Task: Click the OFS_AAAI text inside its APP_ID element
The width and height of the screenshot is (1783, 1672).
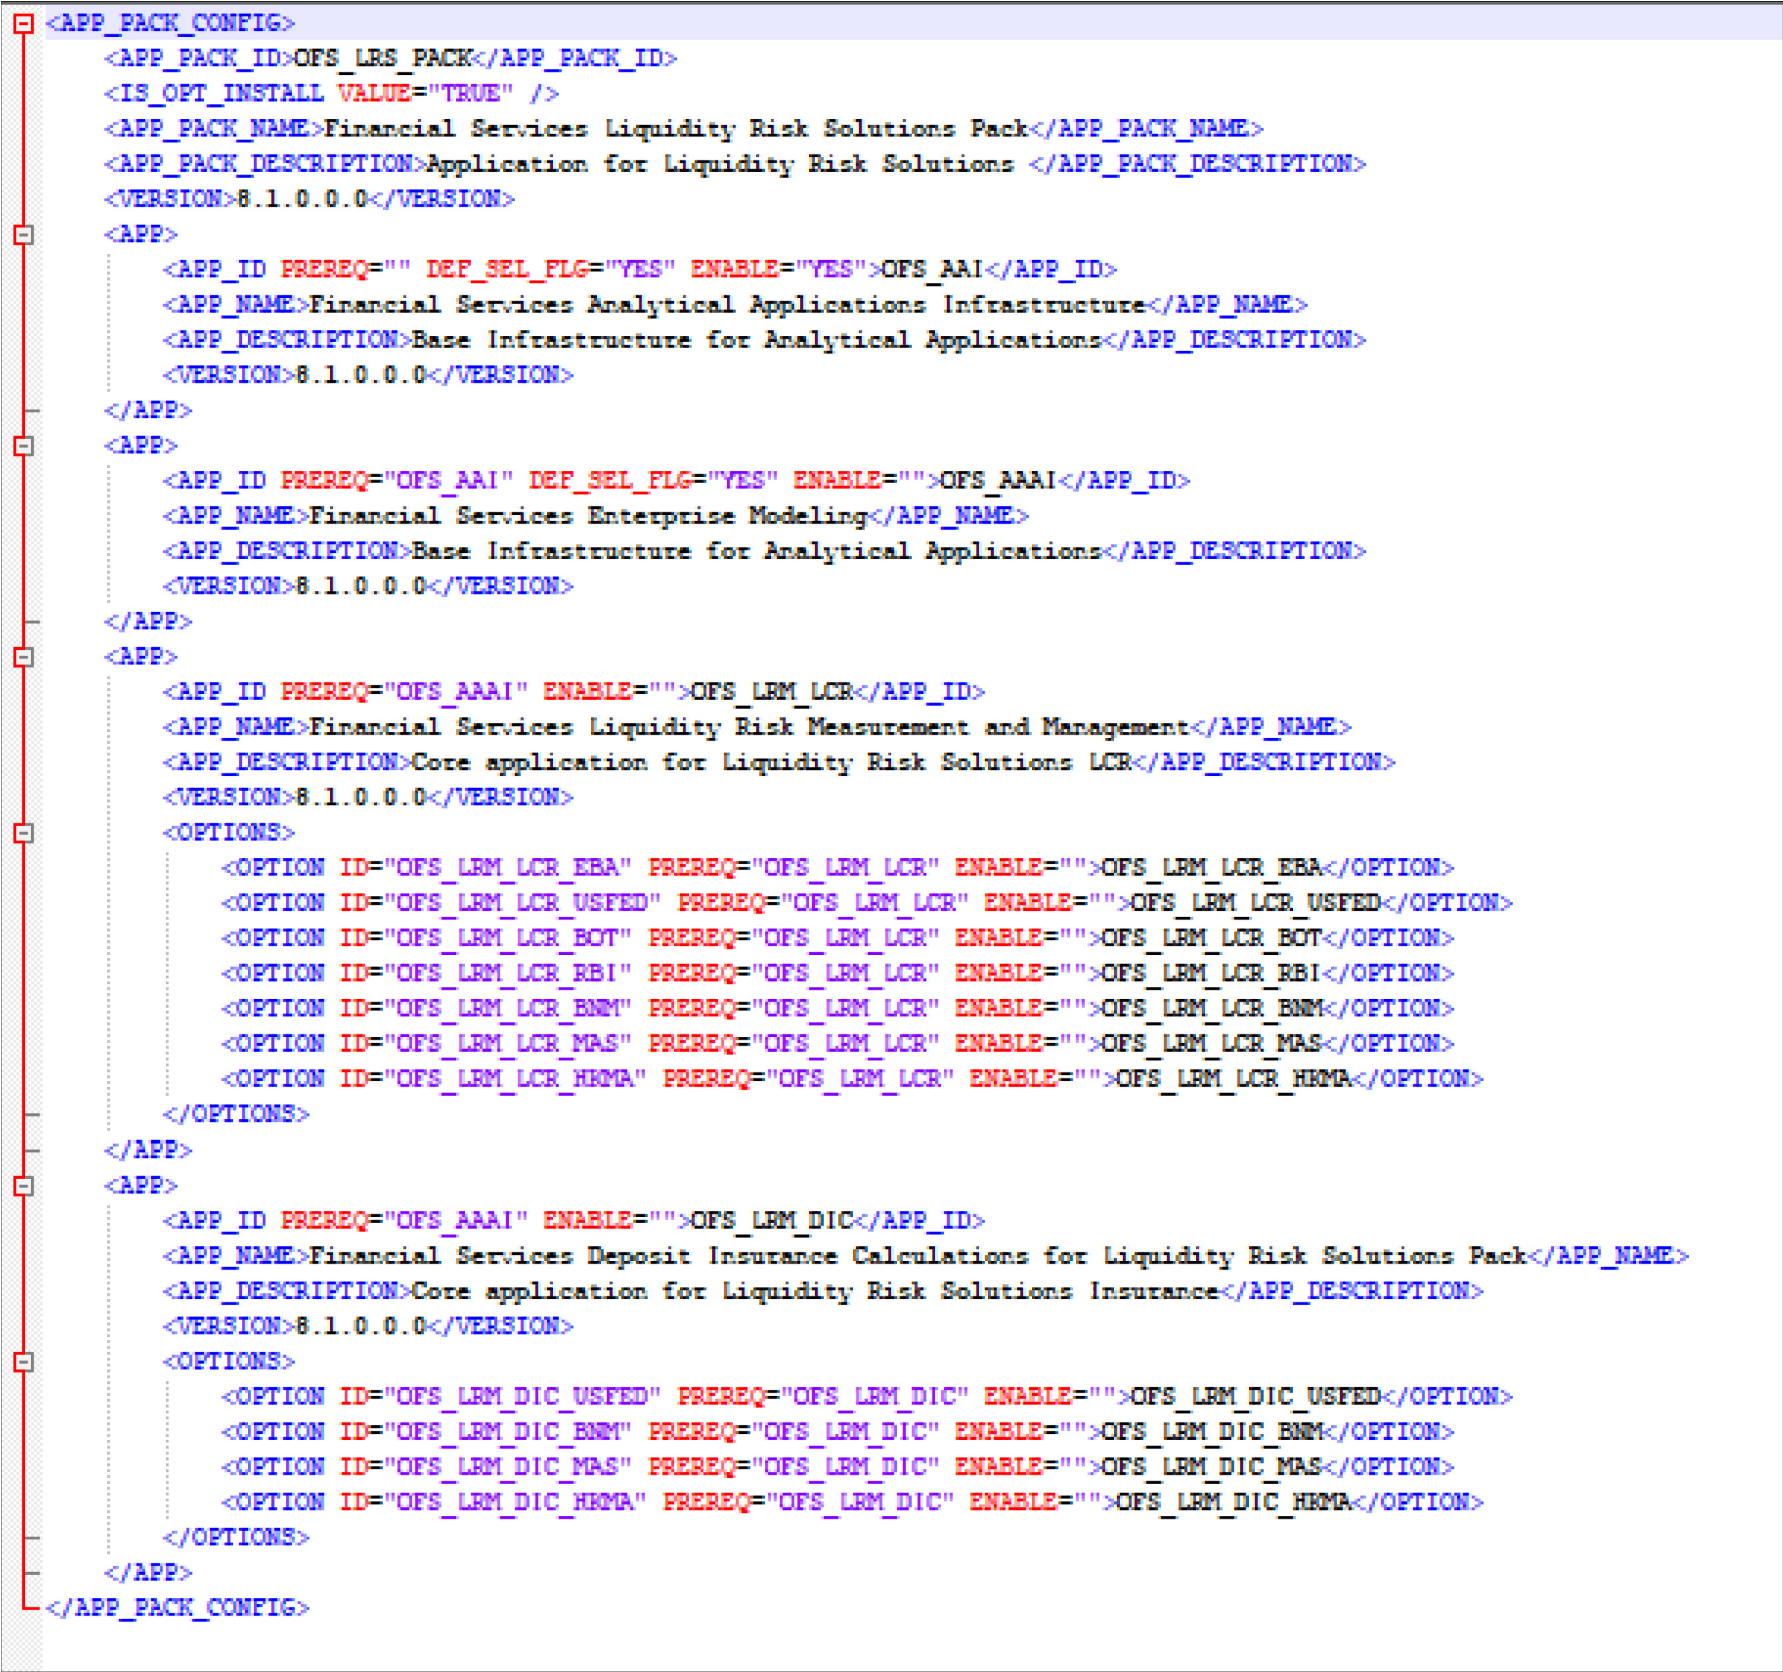Action: click(x=999, y=481)
